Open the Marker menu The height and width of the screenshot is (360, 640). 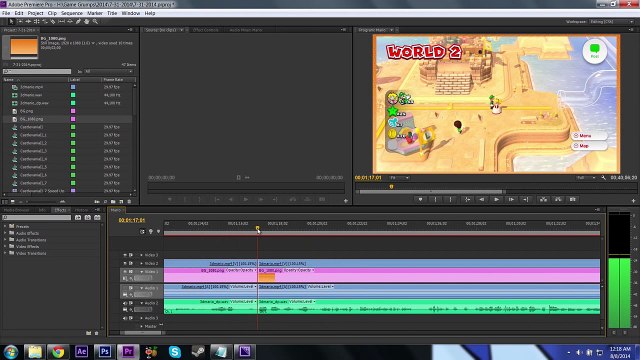95,13
